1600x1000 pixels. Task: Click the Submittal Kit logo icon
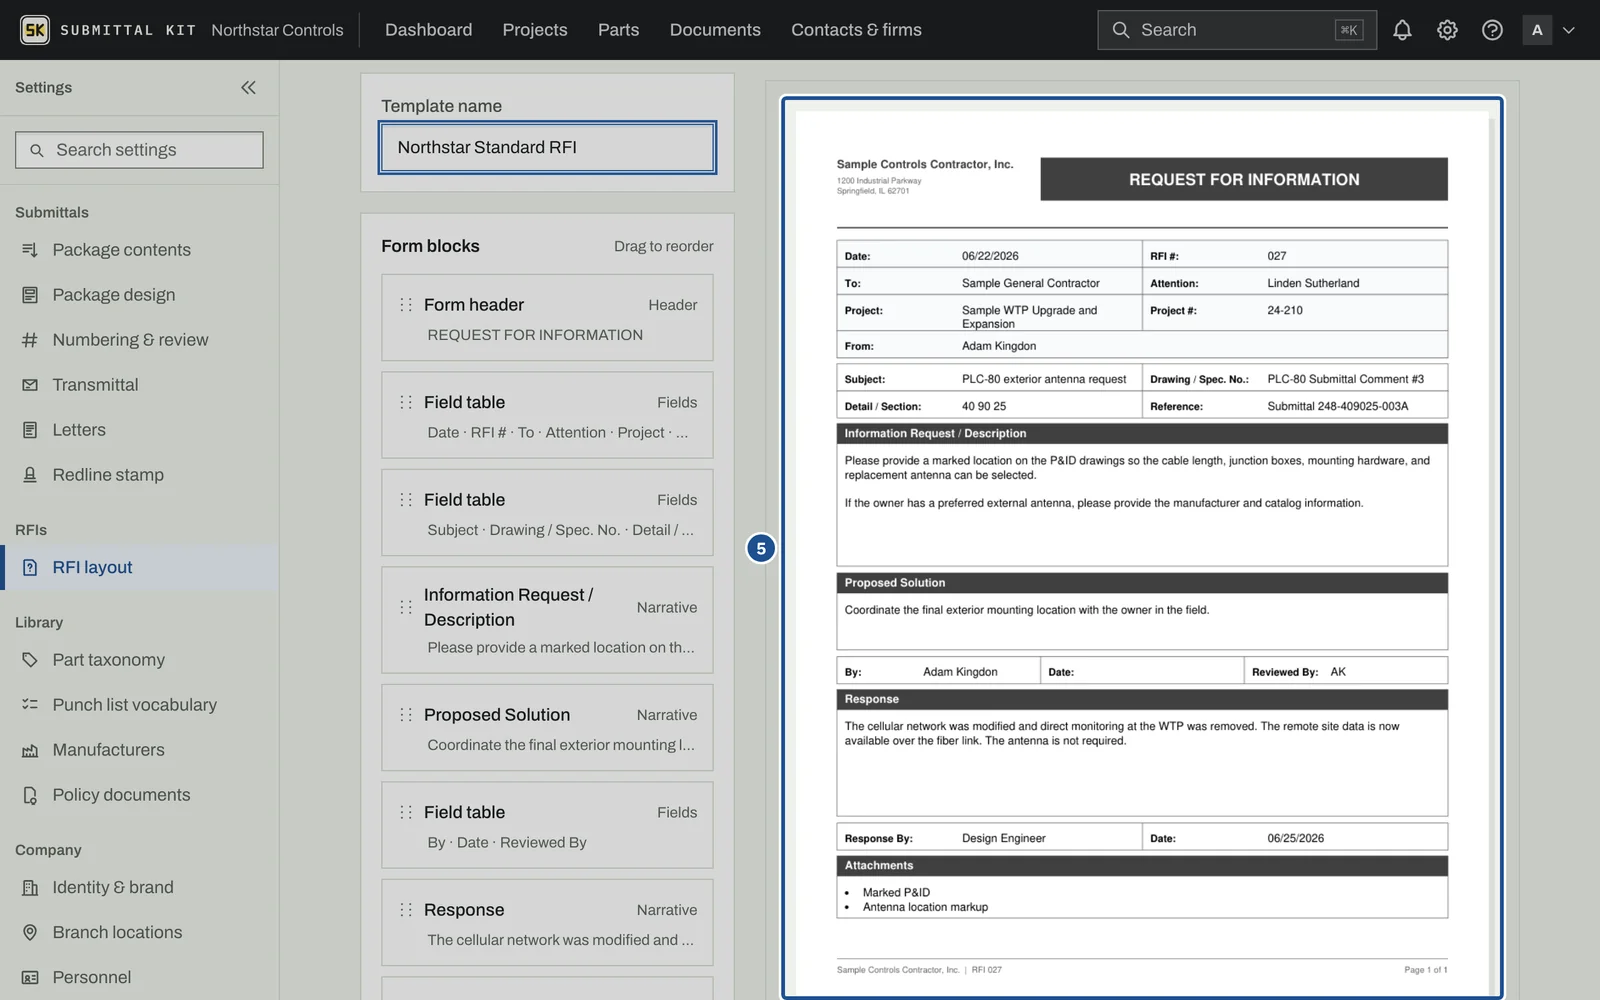pos(35,30)
